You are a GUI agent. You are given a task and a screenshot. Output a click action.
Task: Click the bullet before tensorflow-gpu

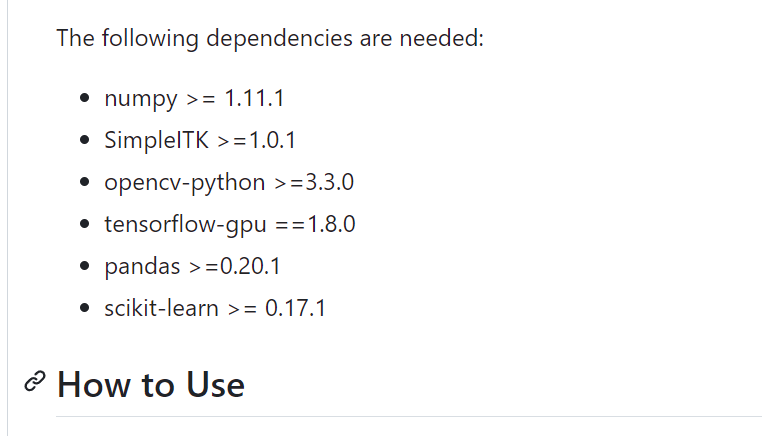(x=85, y=224)
